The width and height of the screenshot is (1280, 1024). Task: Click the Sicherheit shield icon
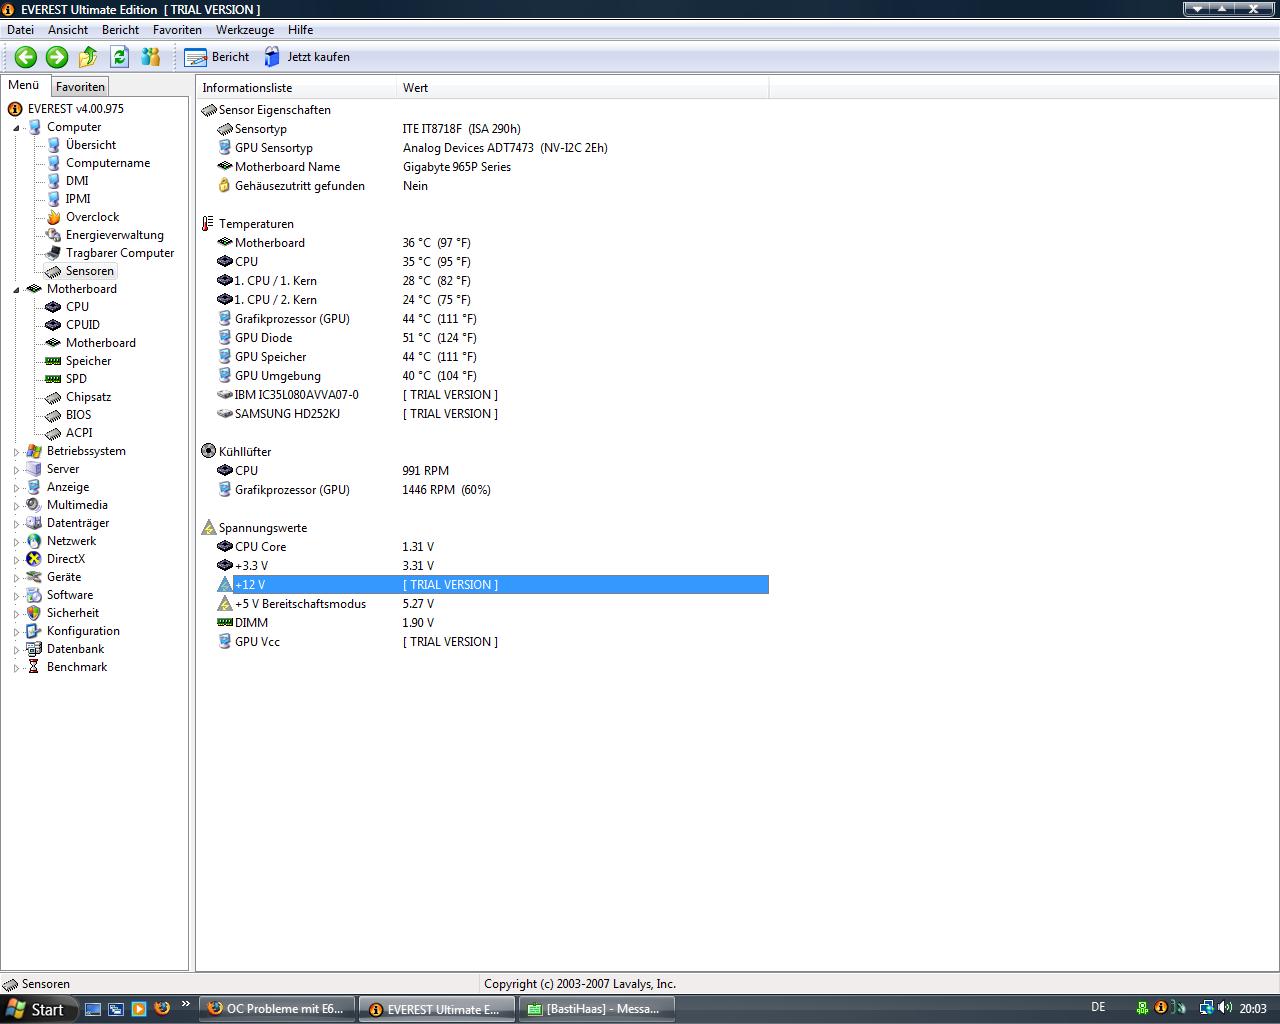coord(34,613)
